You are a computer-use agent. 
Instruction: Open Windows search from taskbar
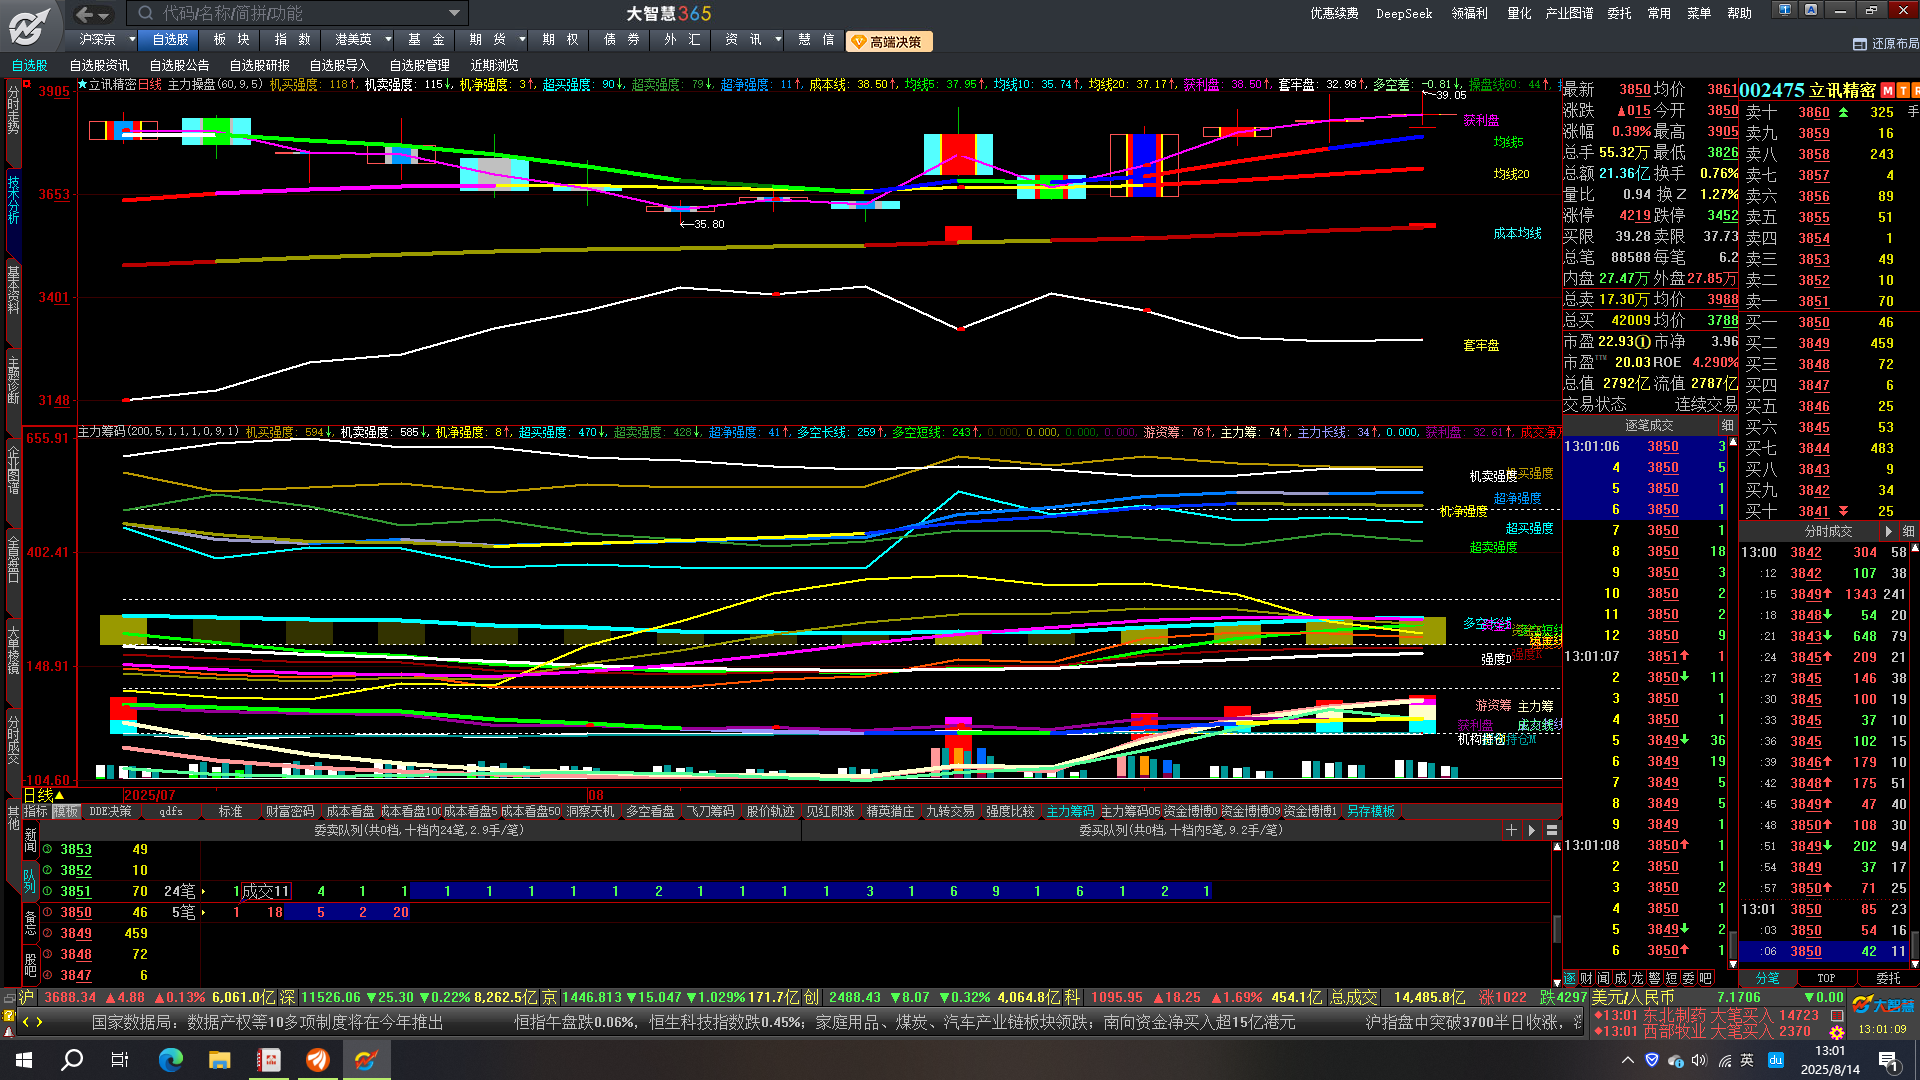[x=72, y=1060]
